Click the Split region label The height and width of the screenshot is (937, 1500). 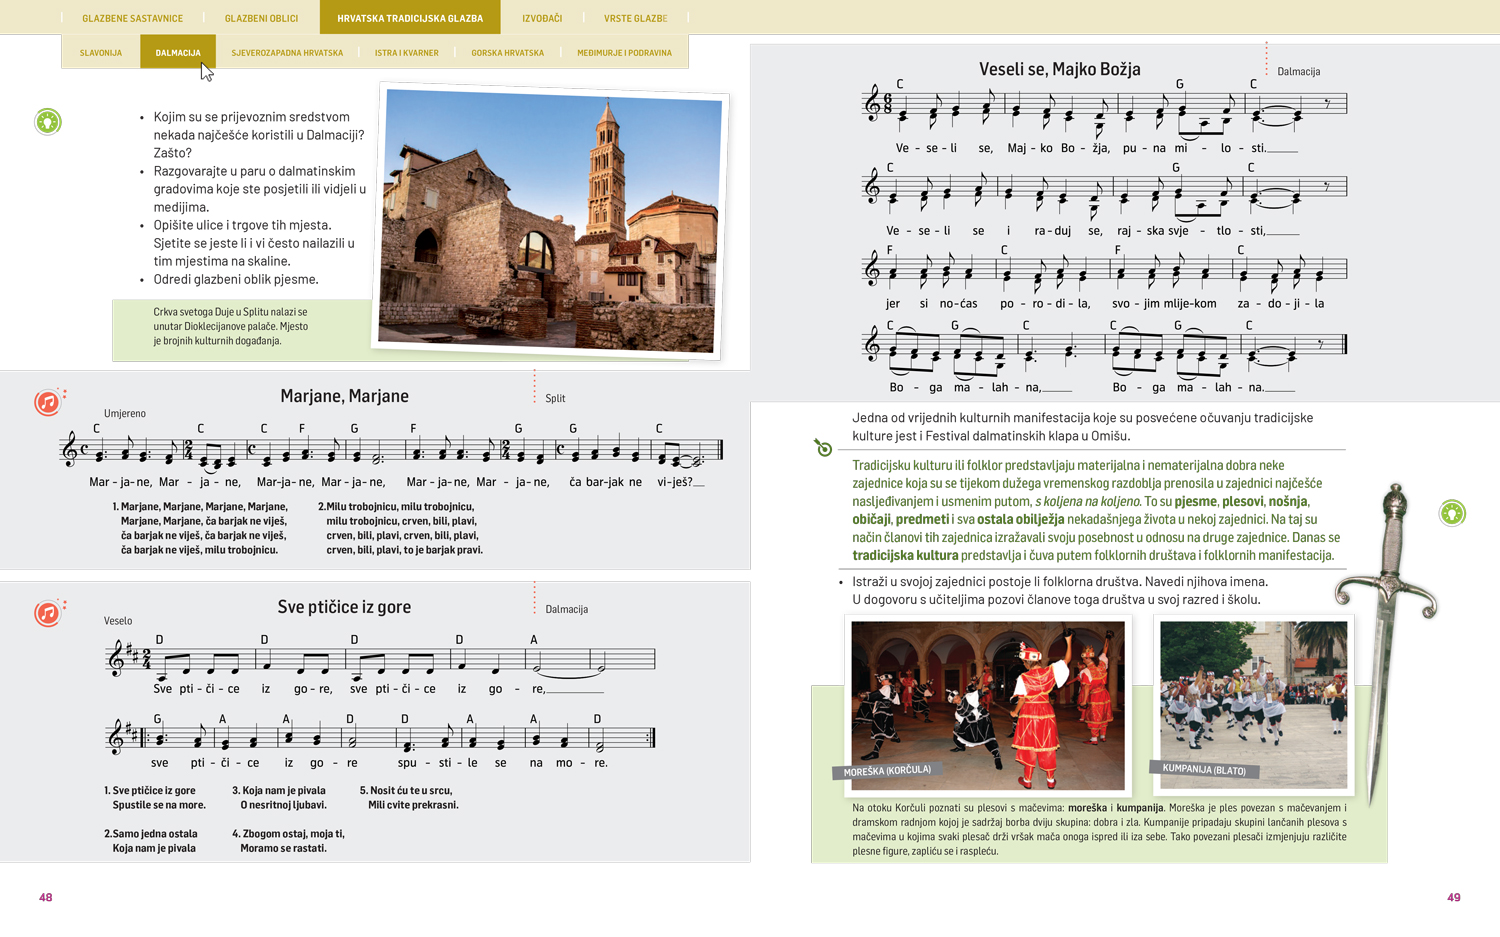(x=555, y=398)
